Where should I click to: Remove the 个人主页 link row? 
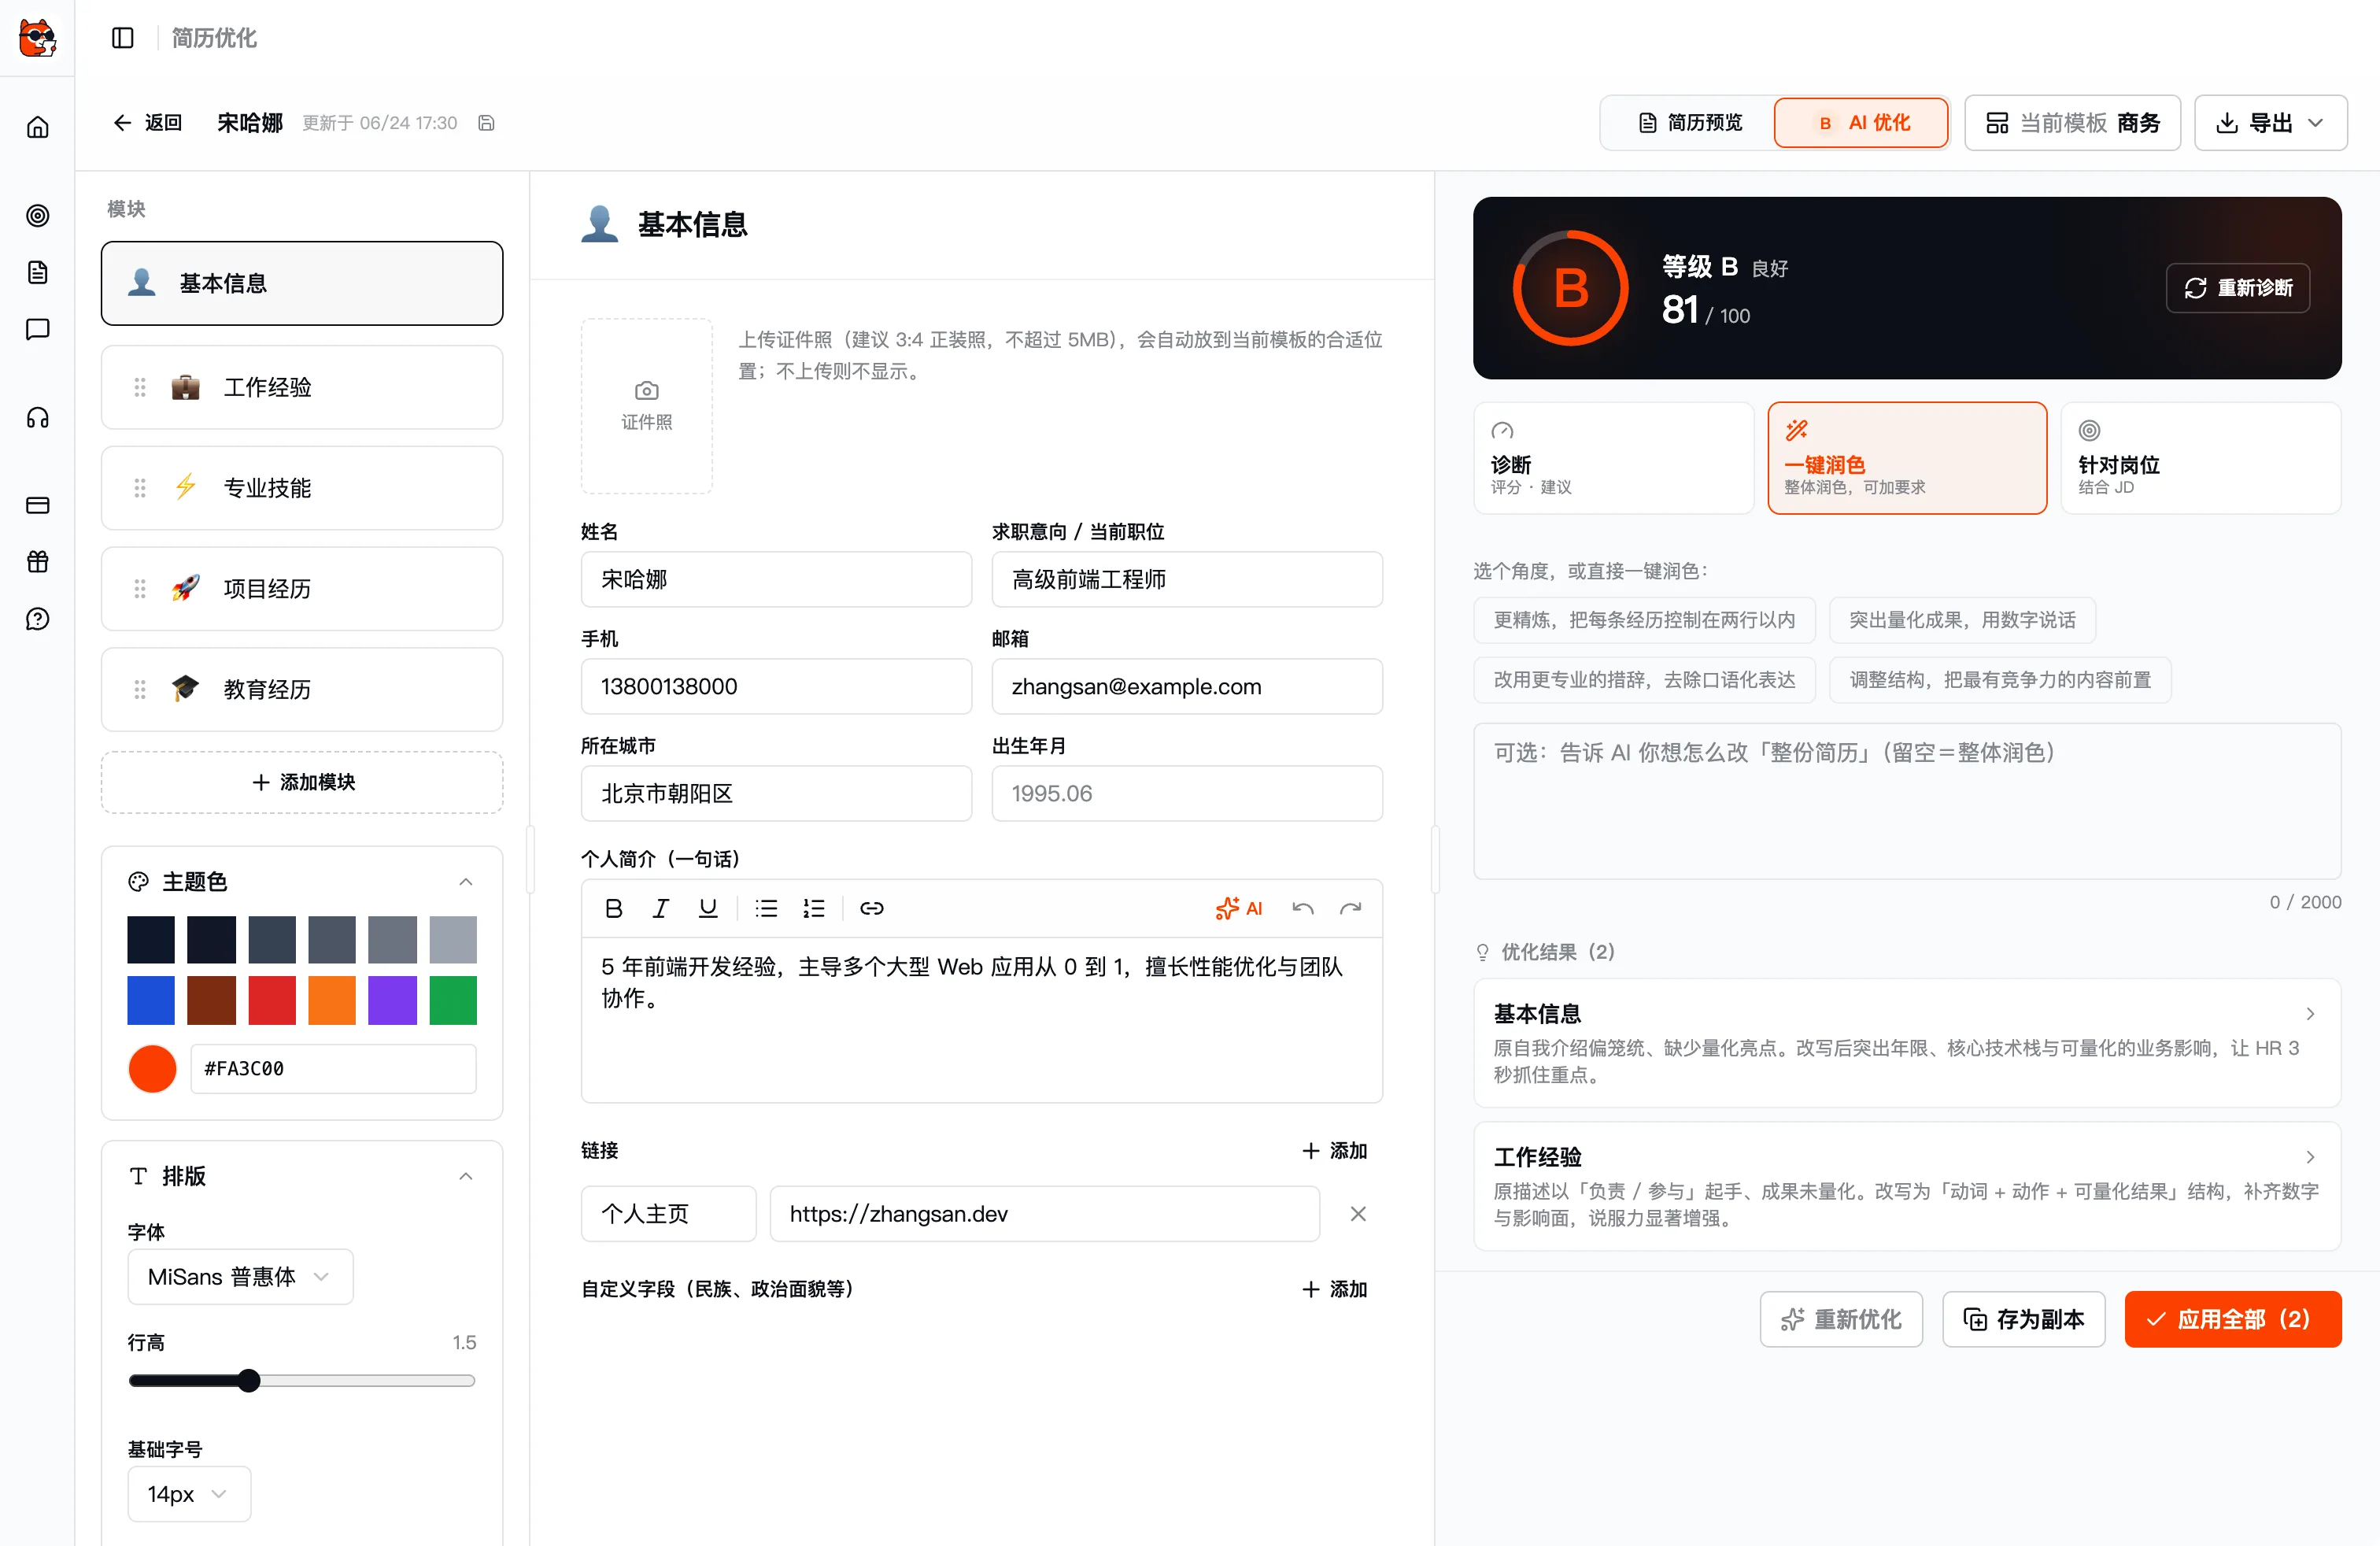(x=1358, y=1213)
